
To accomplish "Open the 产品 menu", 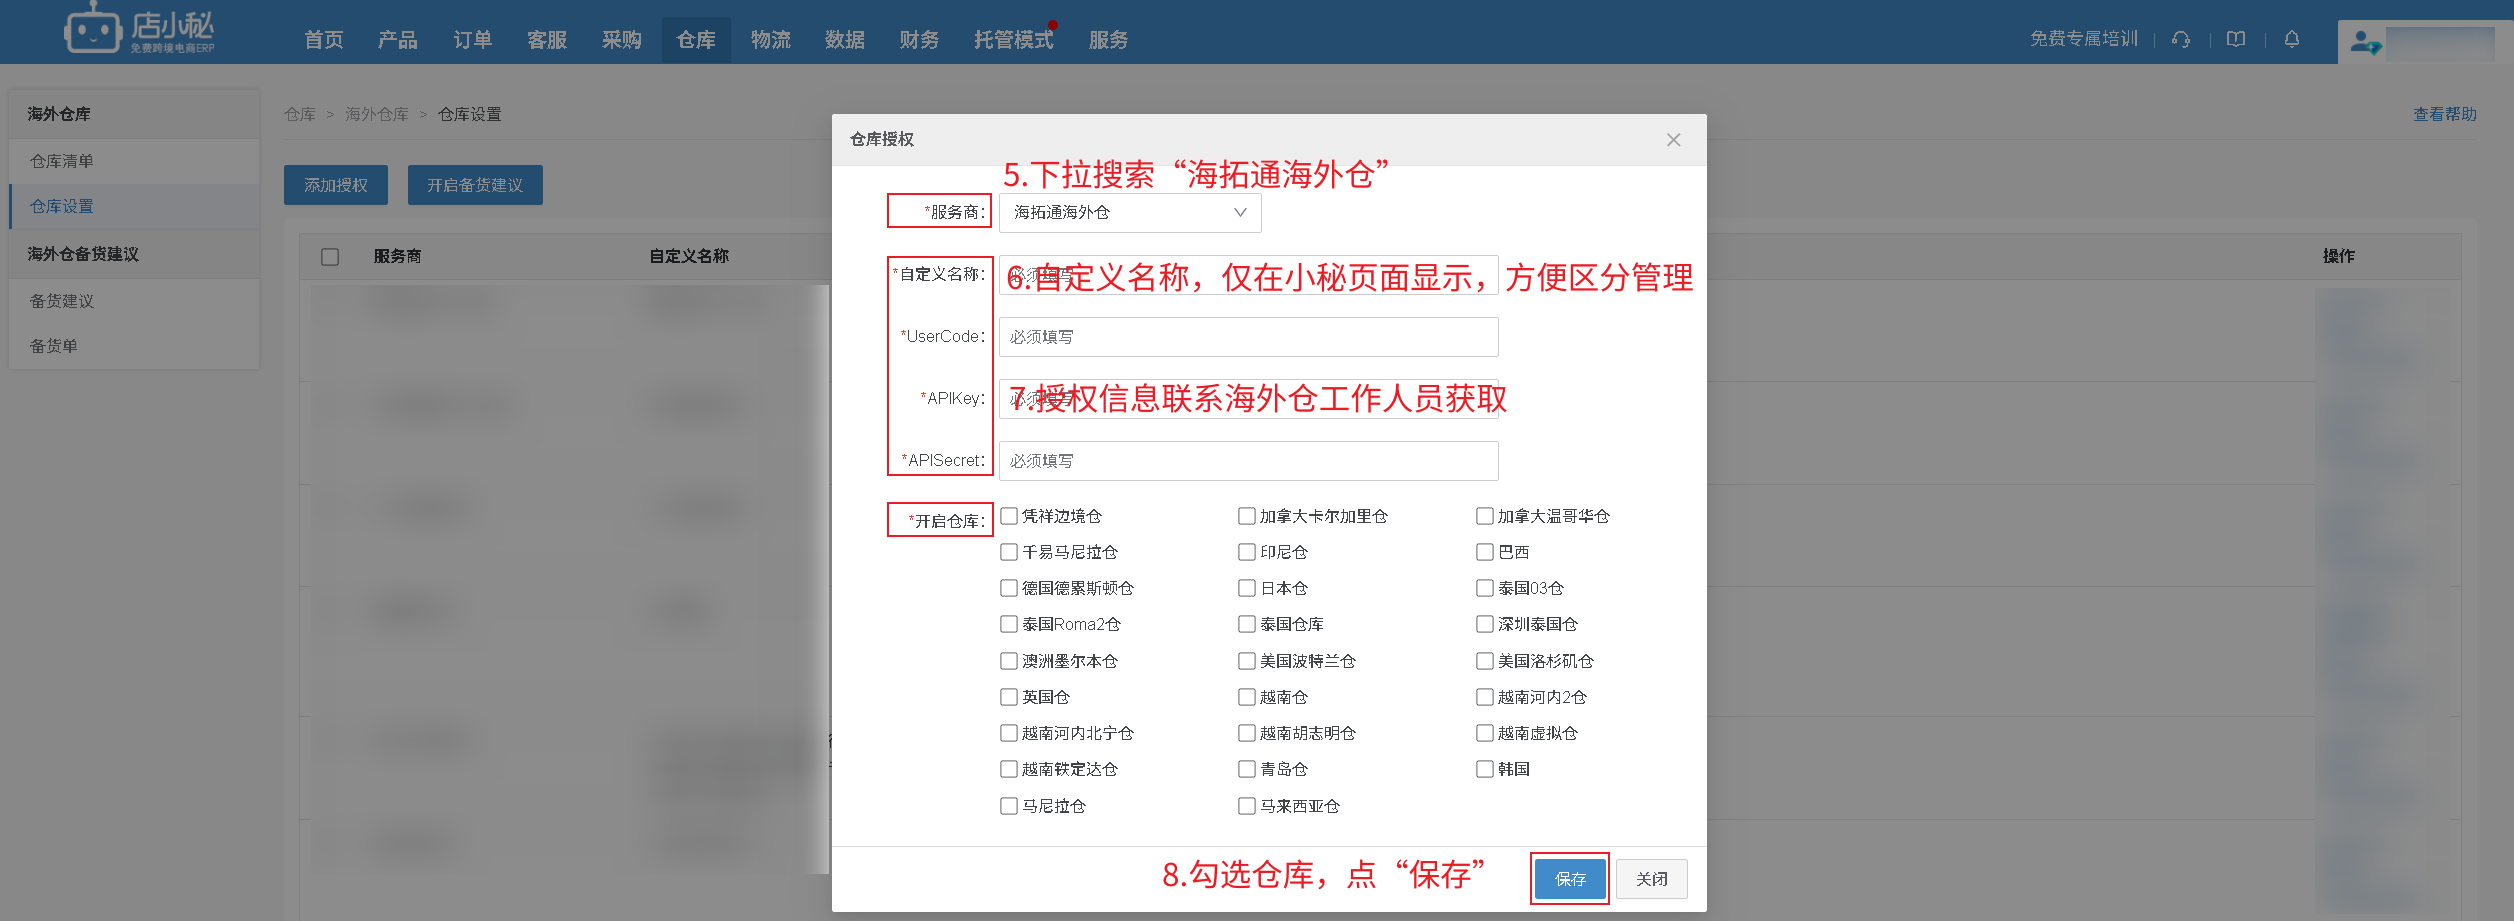I will (x=398, y=40).
